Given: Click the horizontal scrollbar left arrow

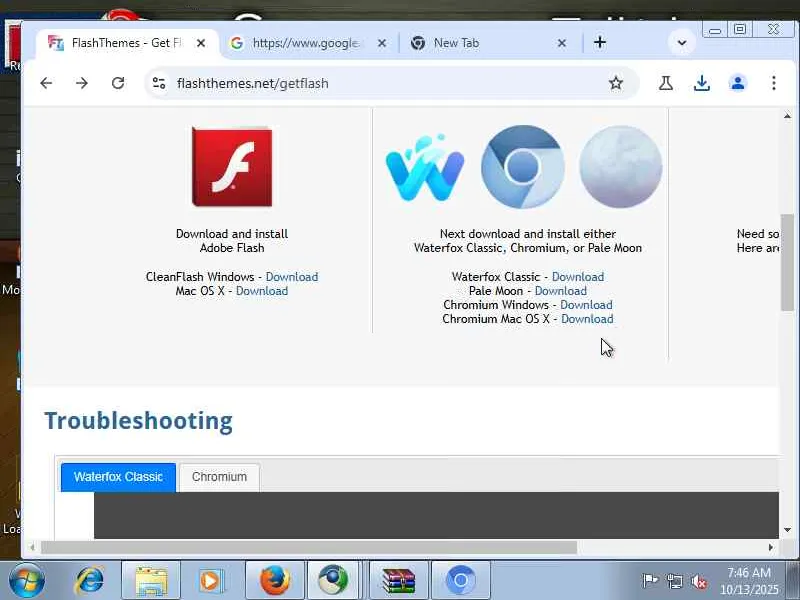Looking at the screenshot, I should coord(32,547).
